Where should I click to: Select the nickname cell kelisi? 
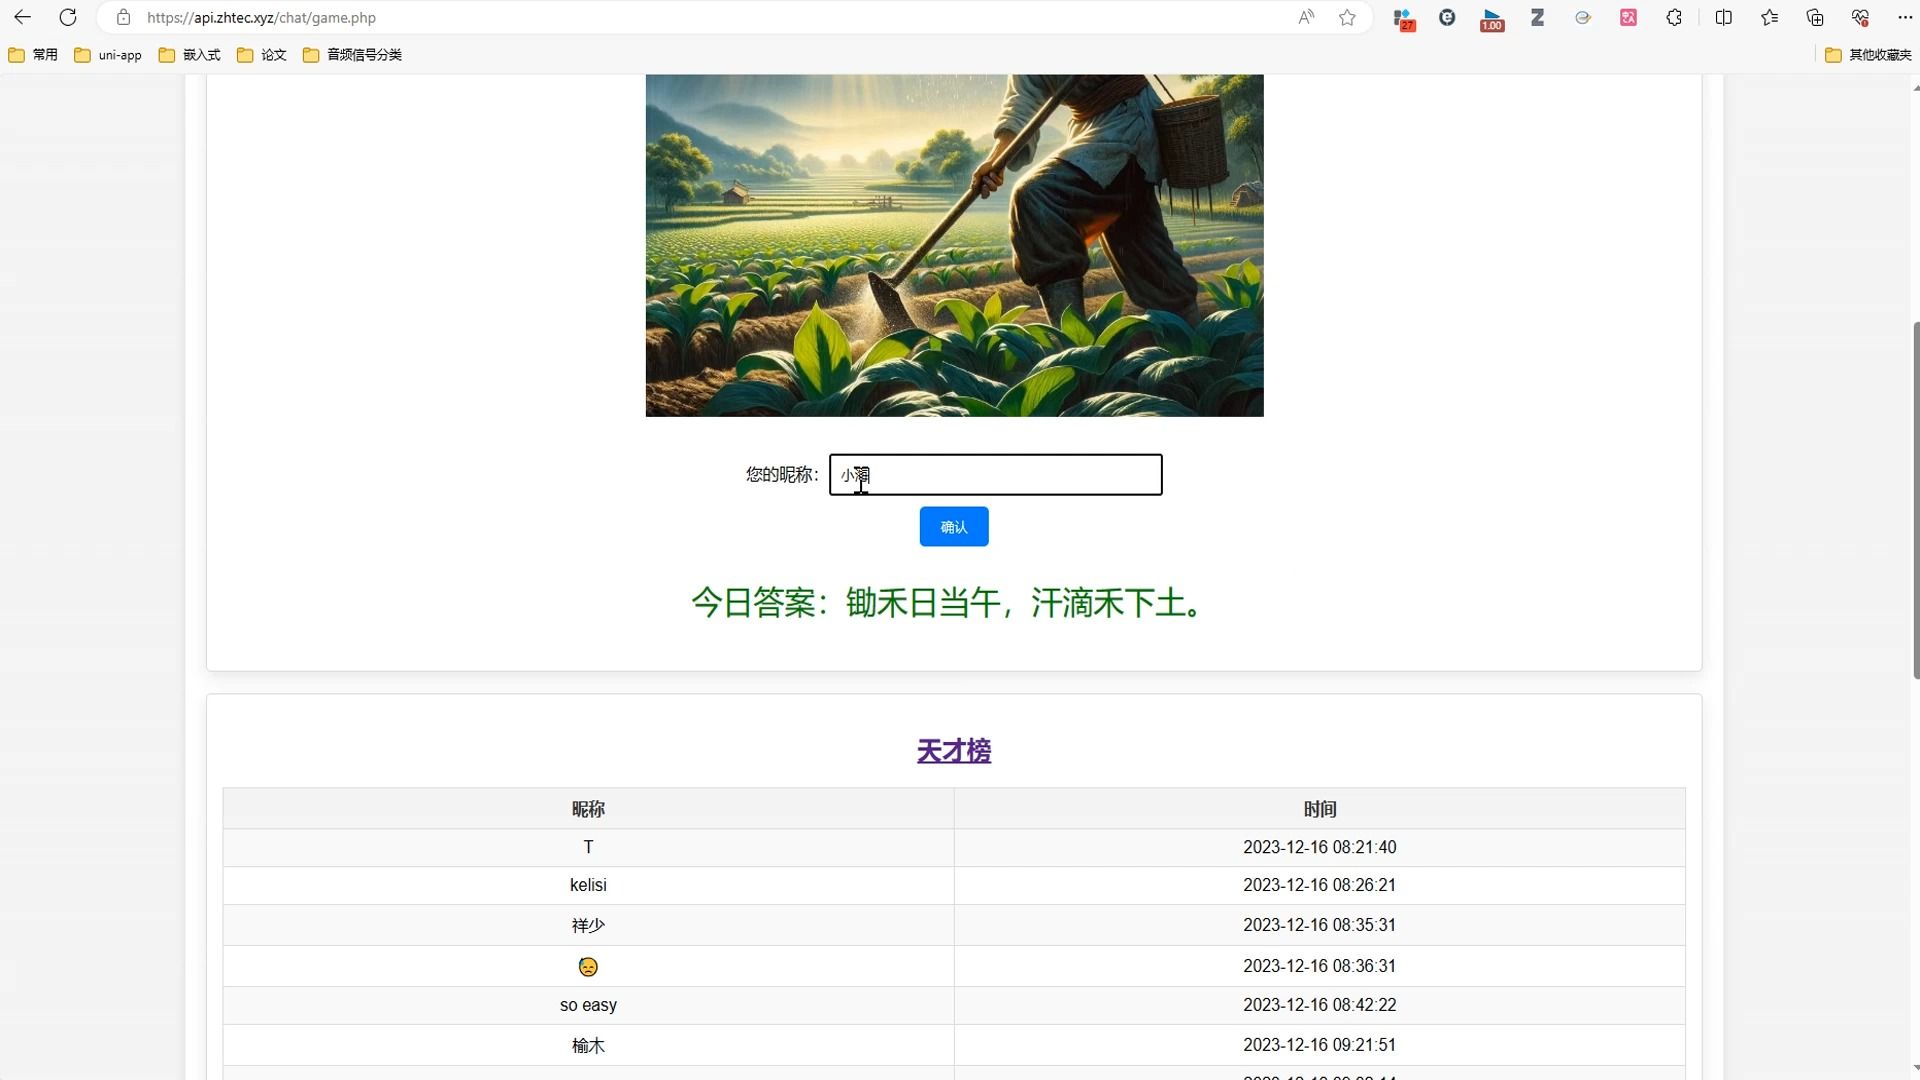(588, 885)
